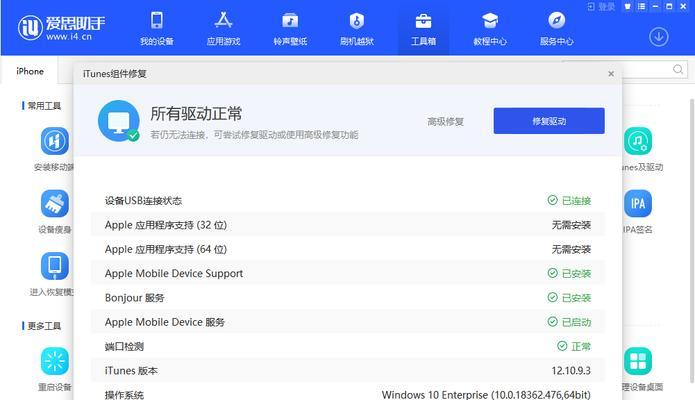Open the 设备瘦身 cleanup tool icon

[55, 204]
